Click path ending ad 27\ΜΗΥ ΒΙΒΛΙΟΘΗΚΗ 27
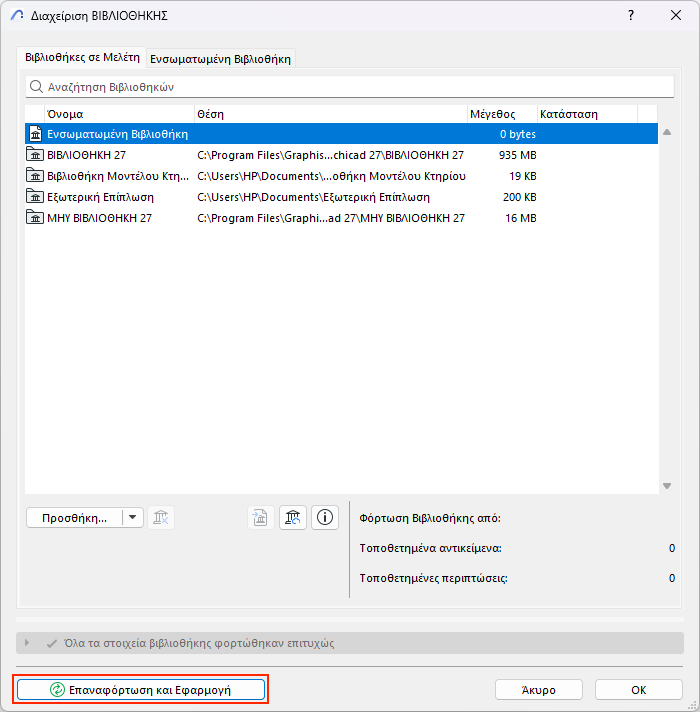The height and width of the screenshot is (712, 700). 331,218
